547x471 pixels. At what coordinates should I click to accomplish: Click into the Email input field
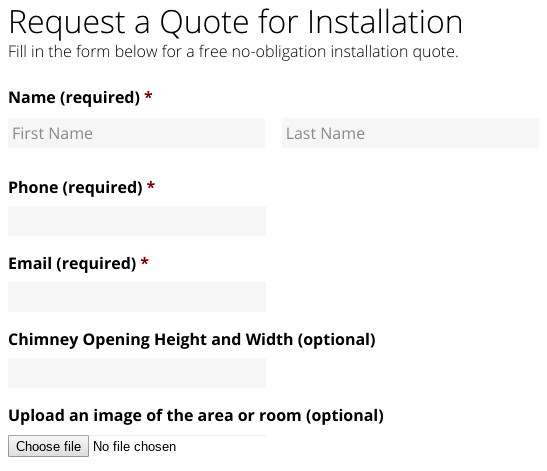tap(137, 297)
